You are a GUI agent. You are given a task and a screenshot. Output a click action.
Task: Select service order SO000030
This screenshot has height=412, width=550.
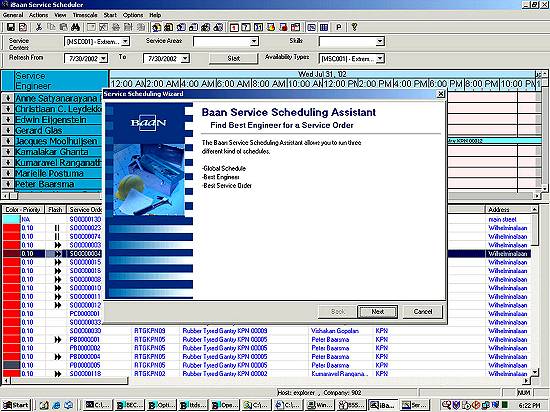tap(85, 331)
